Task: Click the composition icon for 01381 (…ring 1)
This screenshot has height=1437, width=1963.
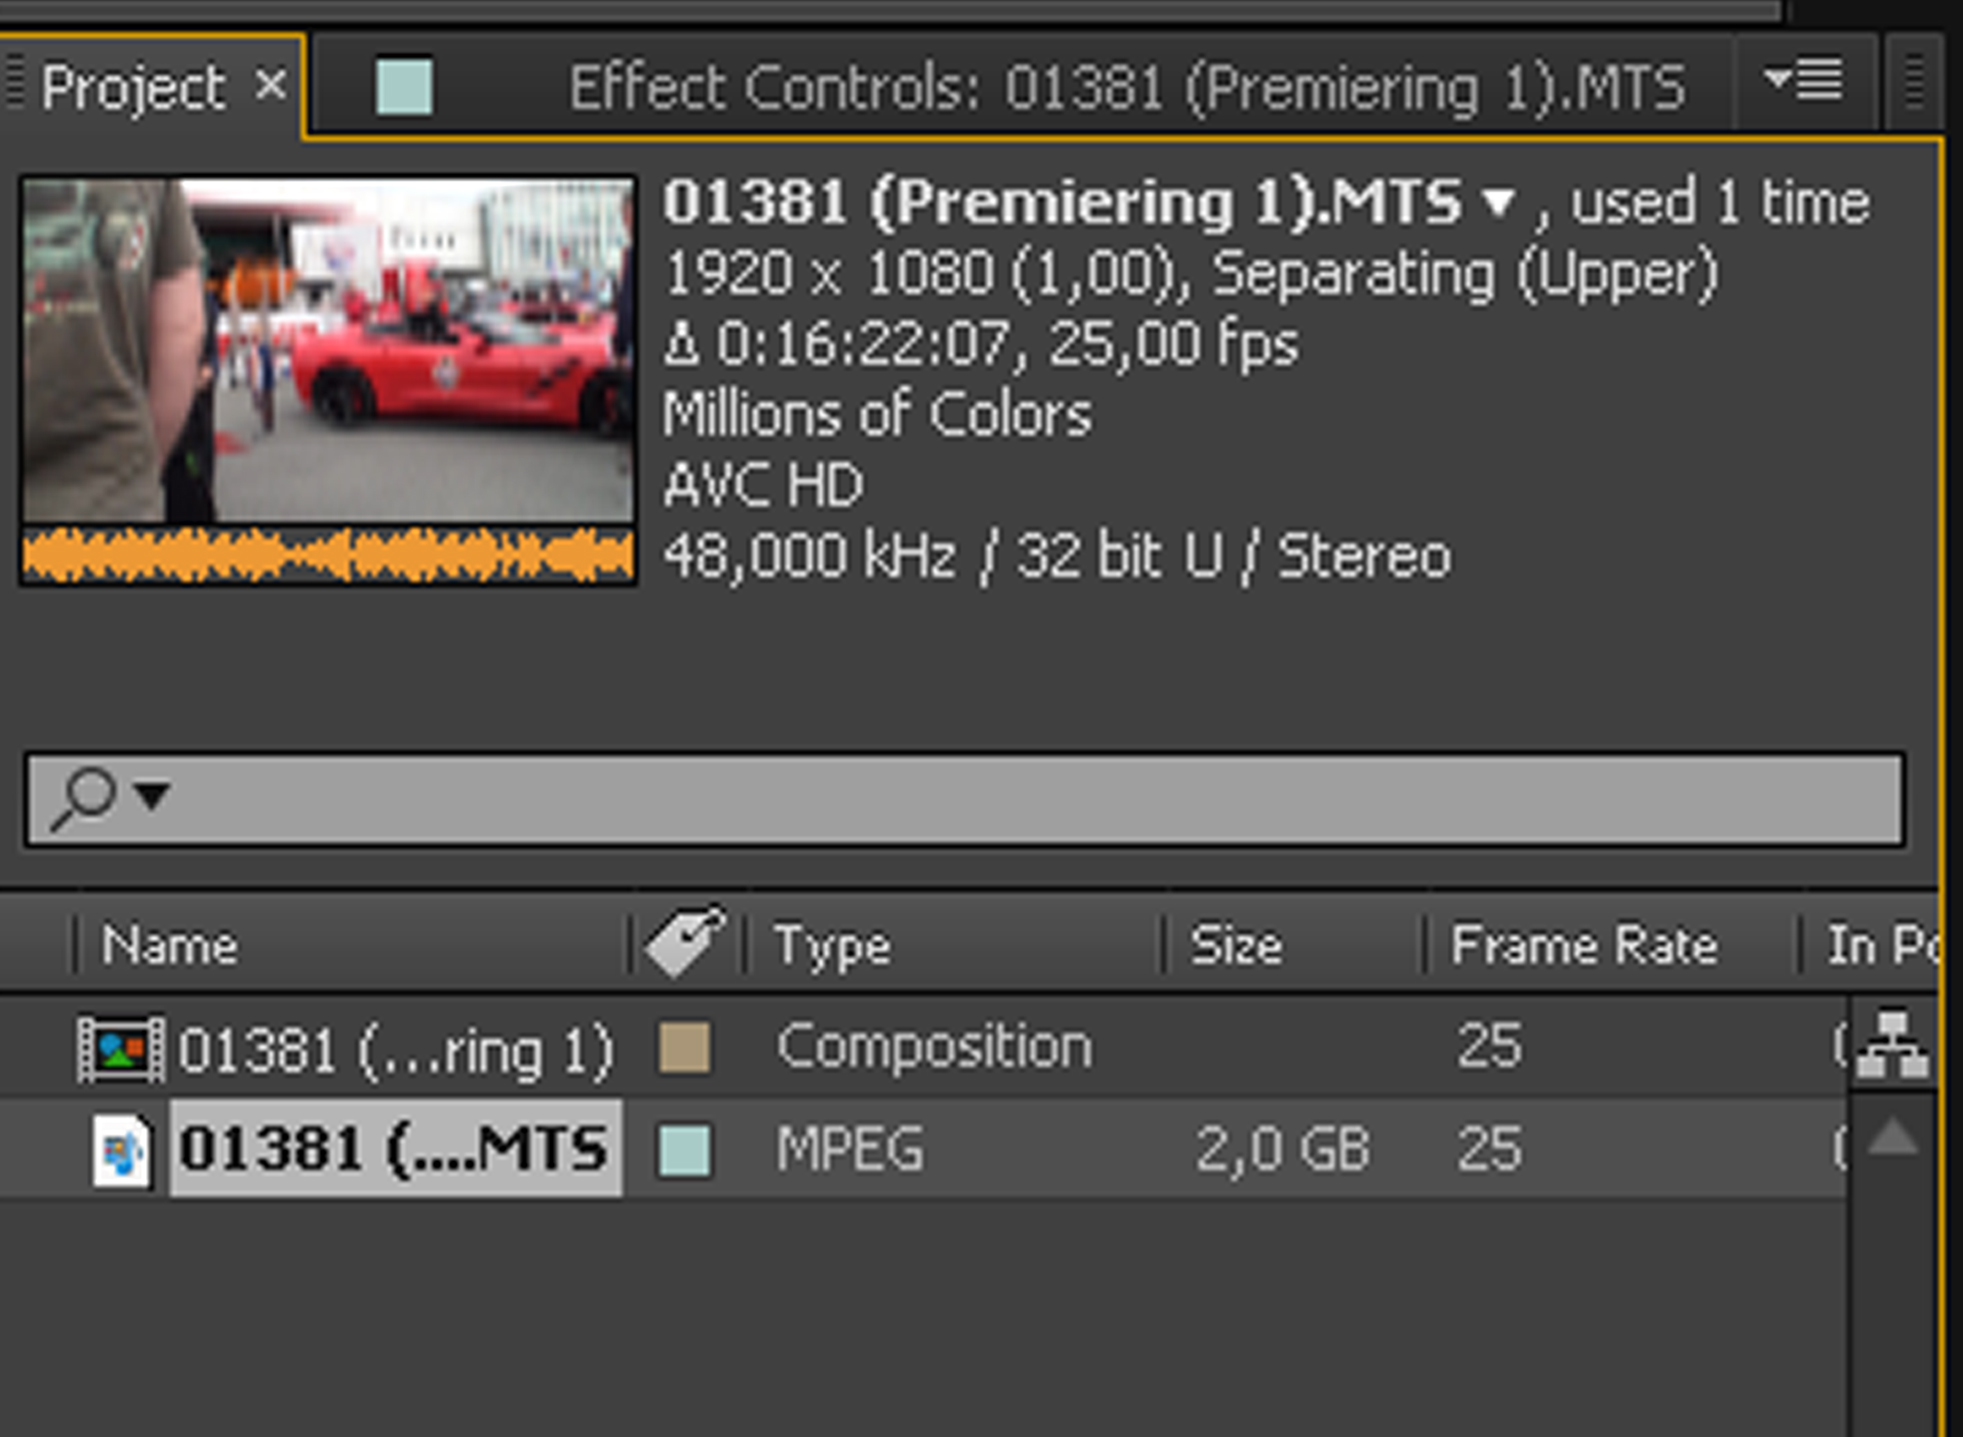Action: 121,1049
